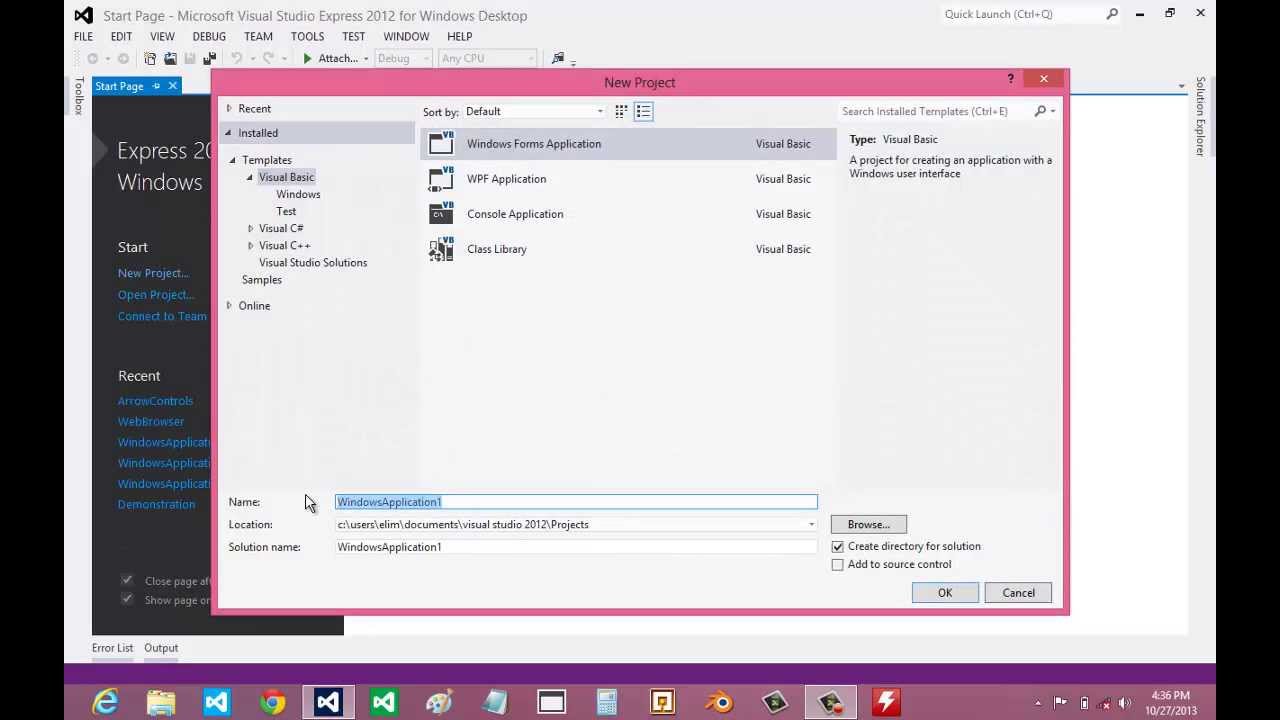Open the Any CPU platform dropdown
Viewport: 1280px width, 720px height.
click(487, 58)
